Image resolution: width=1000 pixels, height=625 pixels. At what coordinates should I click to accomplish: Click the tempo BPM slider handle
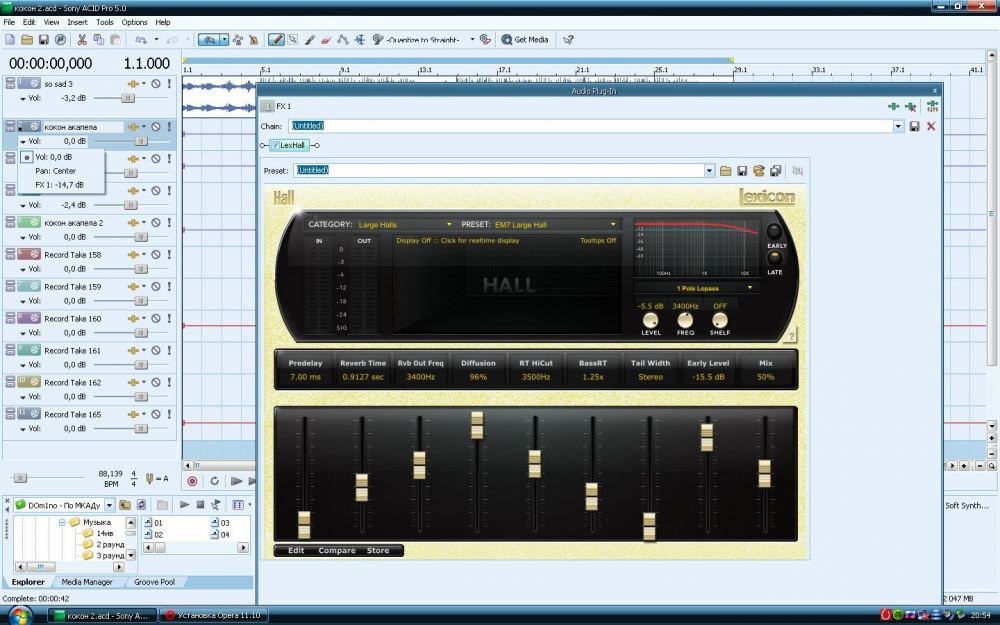click(20, 478)
